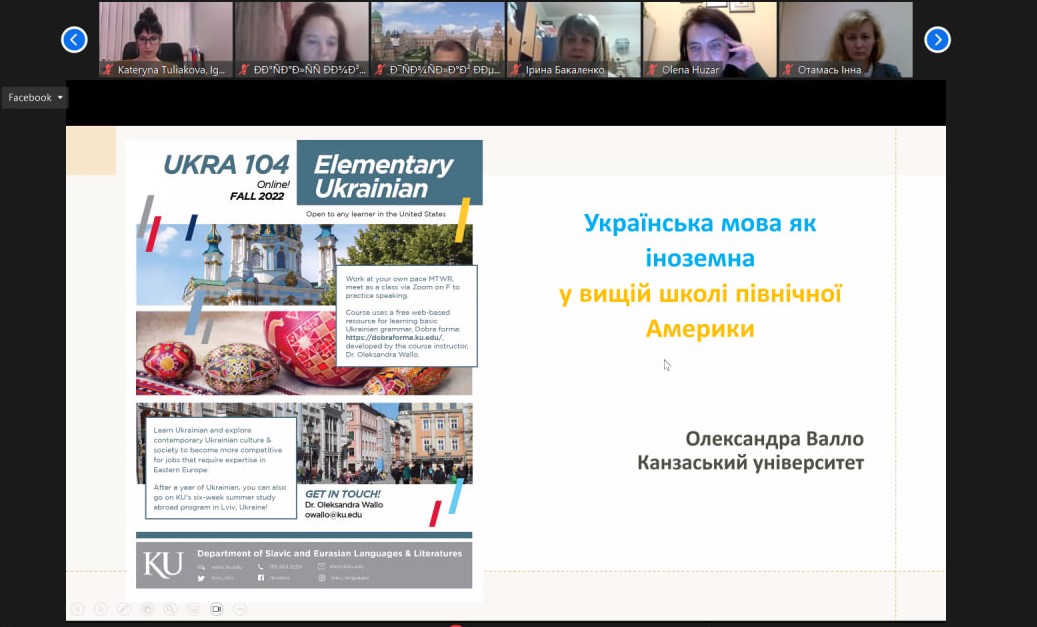Viewport: 1037px width, 627px height.
Task: Select the pen tool in slideshow toolbar
Action: pos(124,608)
